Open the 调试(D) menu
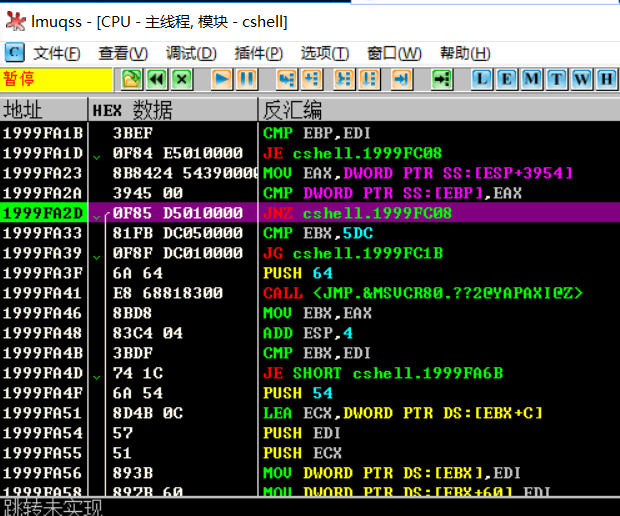This screenshot has width=620, height=516. point(191,53)
